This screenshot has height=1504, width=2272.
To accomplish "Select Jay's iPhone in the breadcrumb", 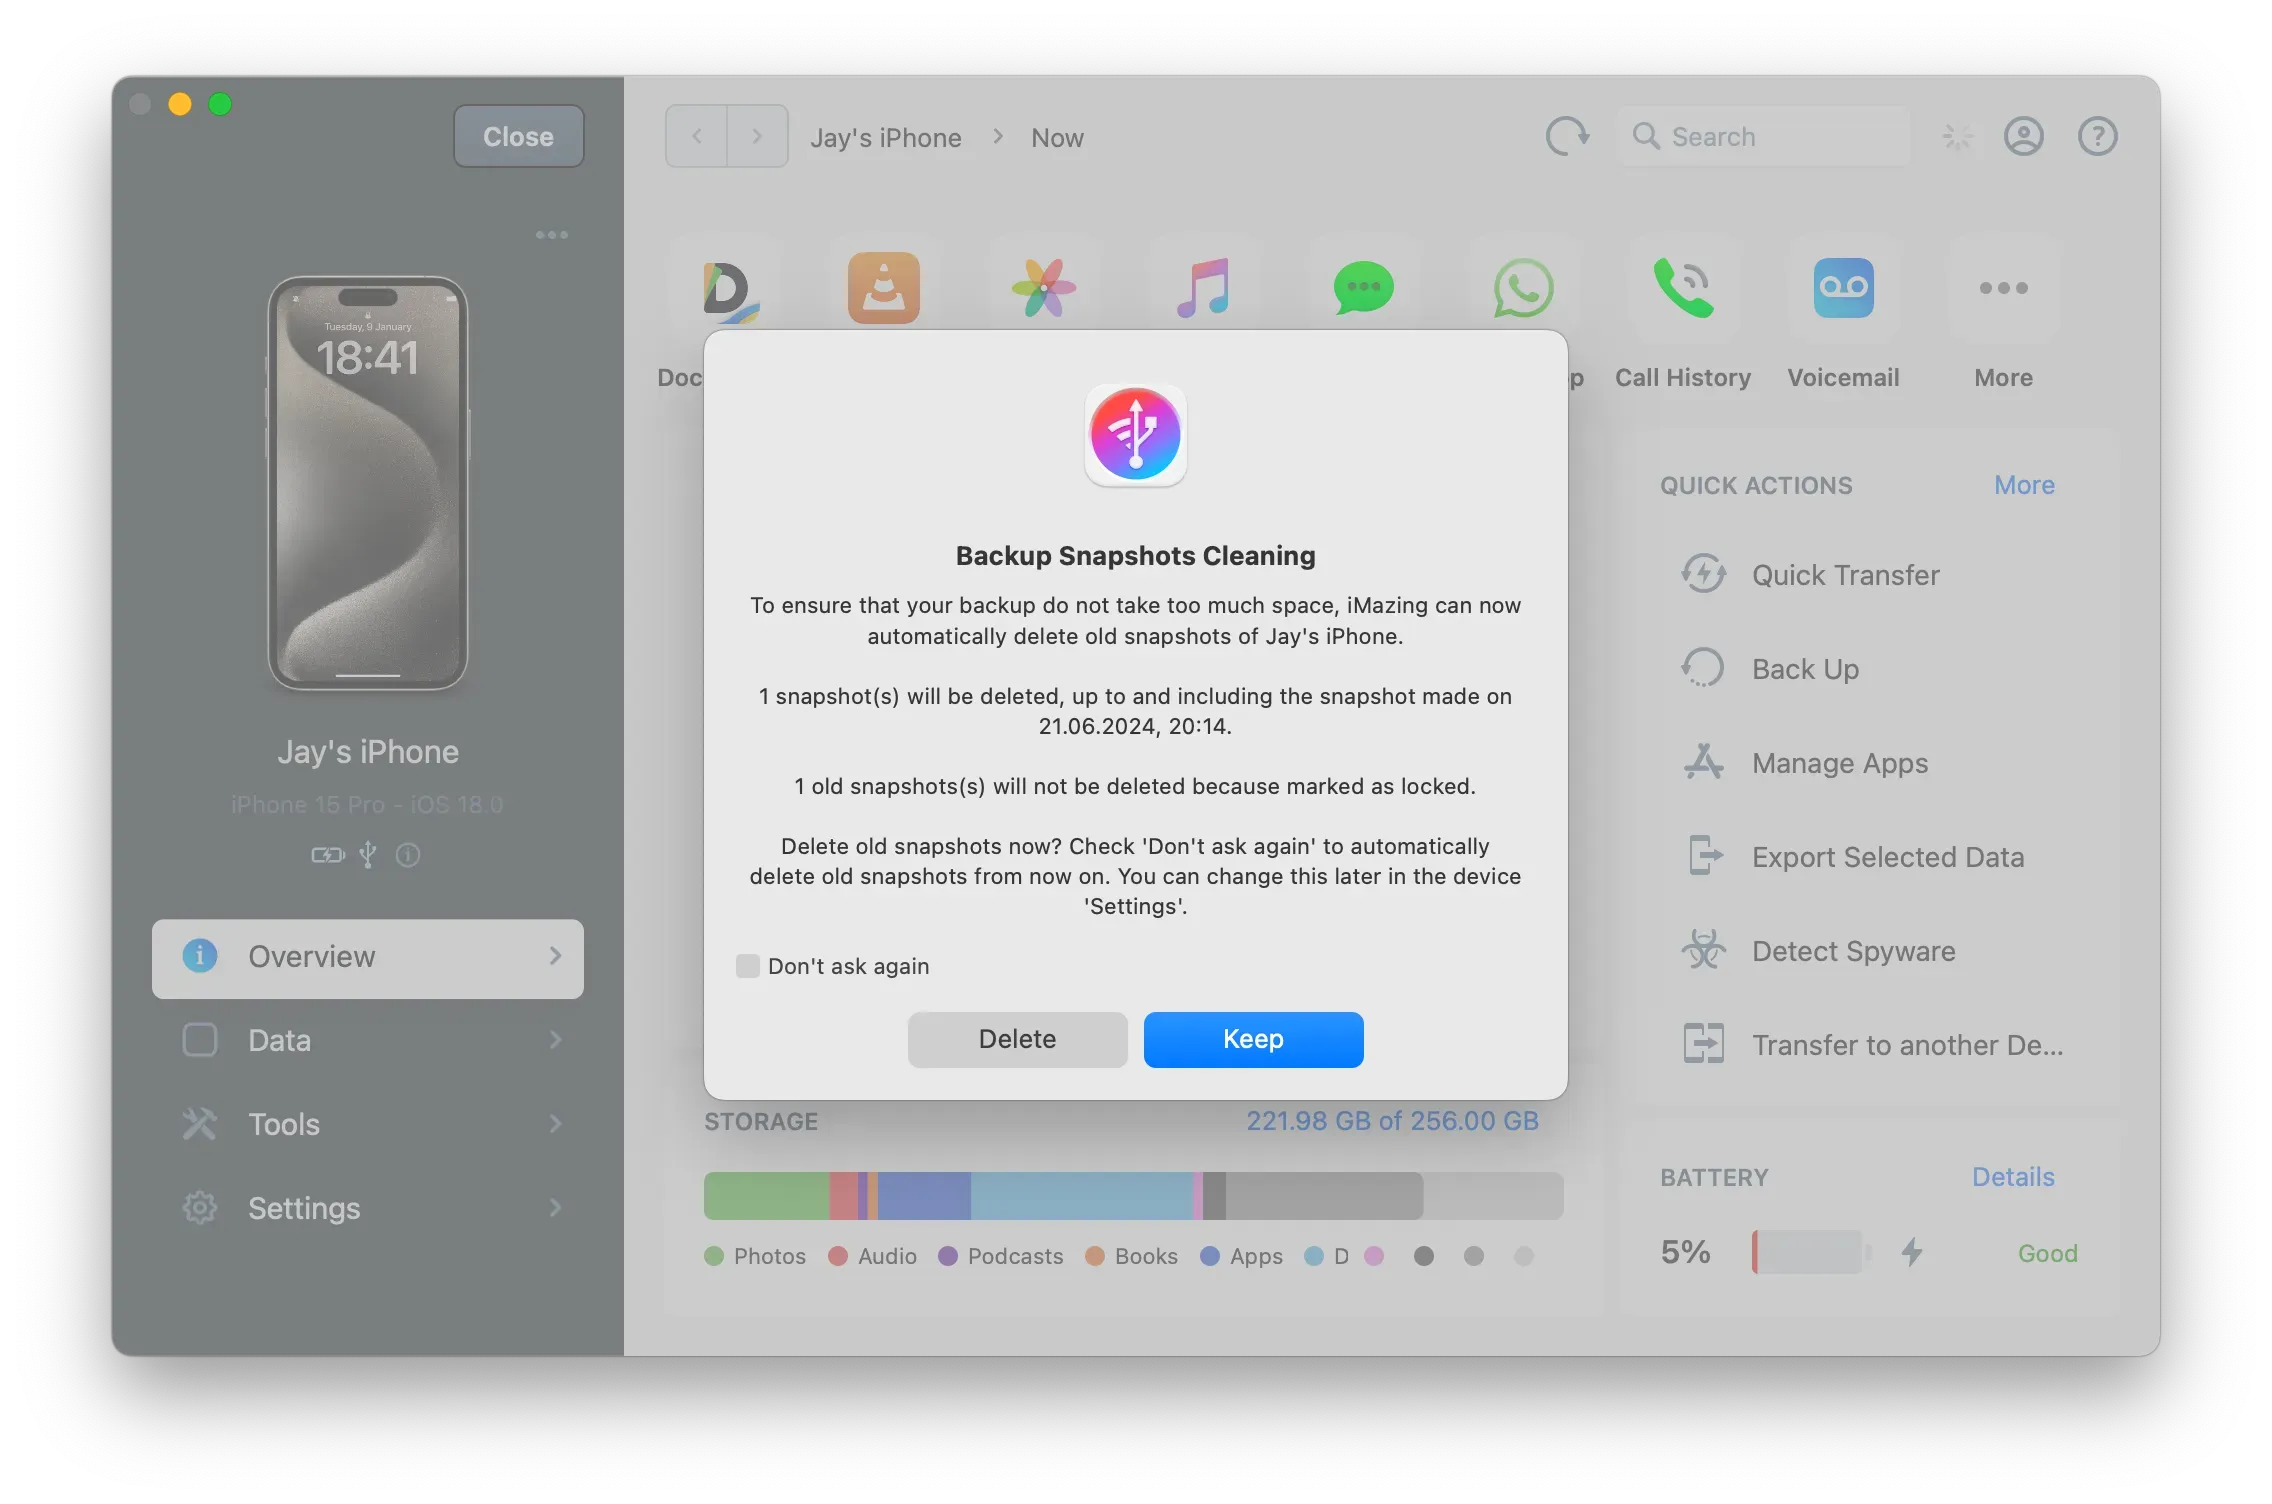I will click(x=884, y=137).
